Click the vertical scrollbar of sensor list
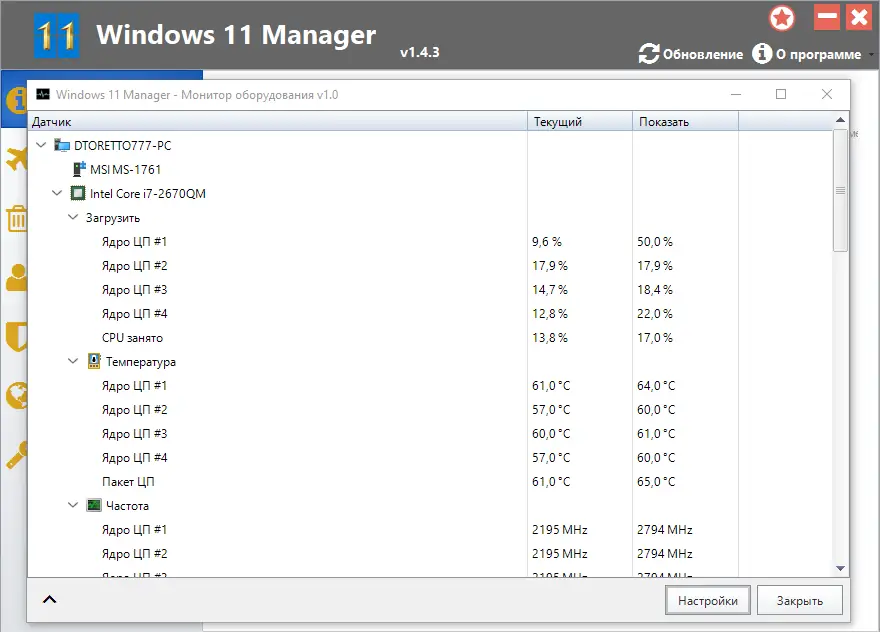 [840, 190]
